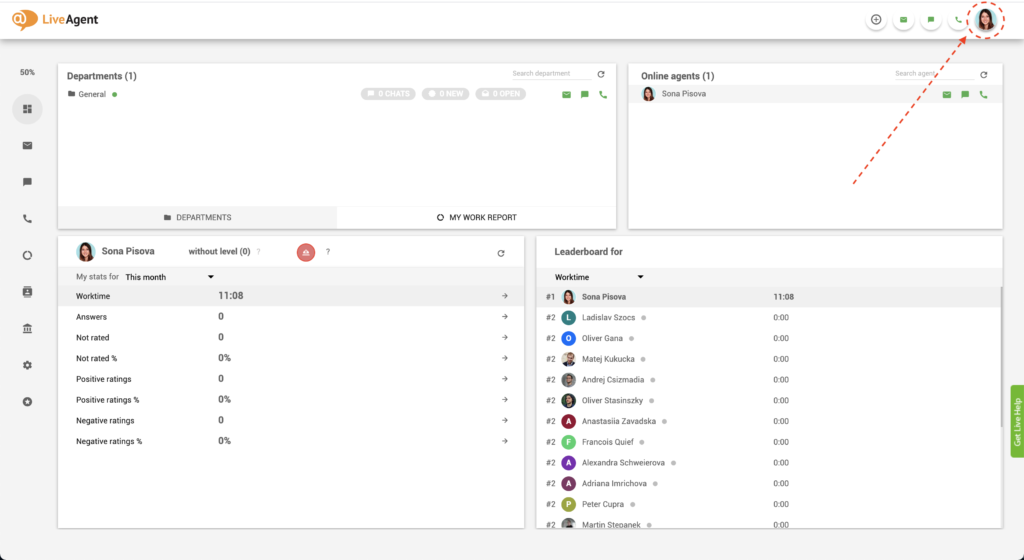
Task: Open Configuration gear icon in left sidebar
Action: pos(27,365)
